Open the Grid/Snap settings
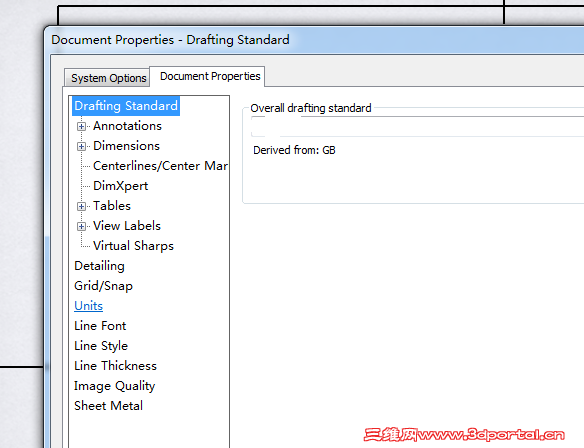Screen dimensions: 584x448 click(x=103, y=286)
